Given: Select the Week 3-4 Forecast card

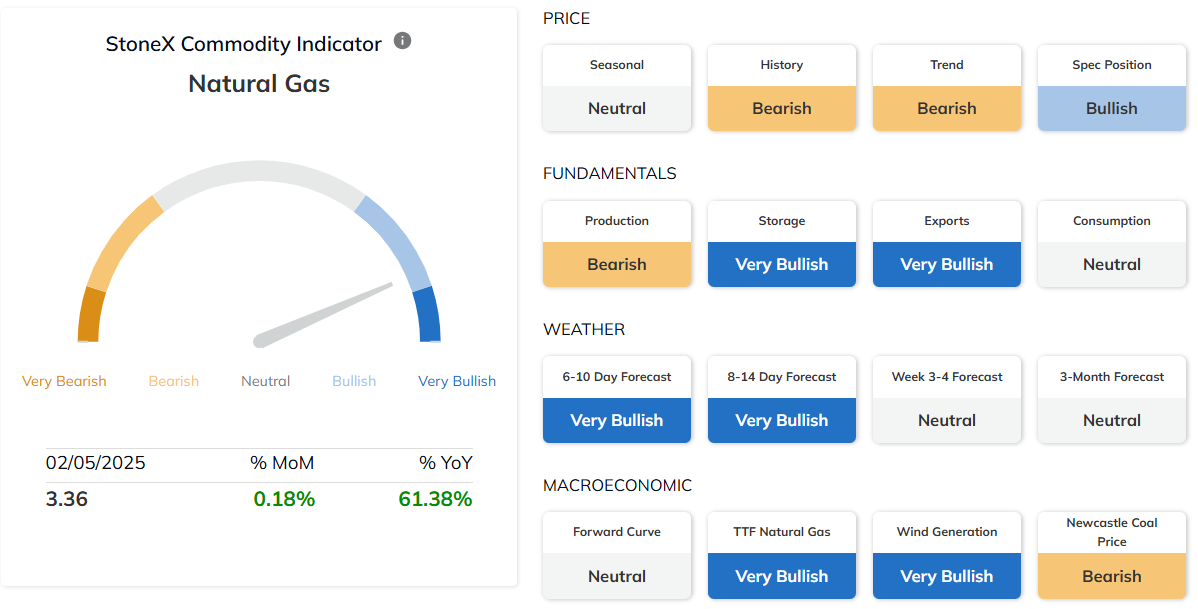Looking at the screenshot, I should (947, 400).
